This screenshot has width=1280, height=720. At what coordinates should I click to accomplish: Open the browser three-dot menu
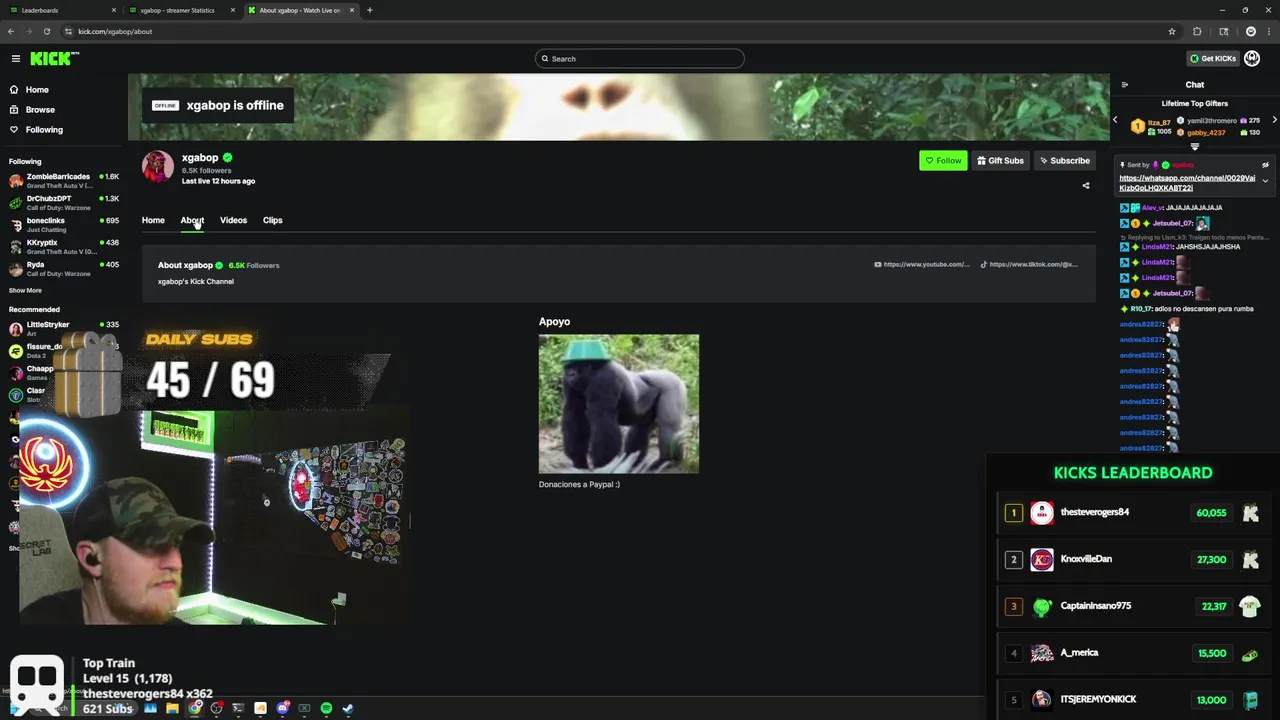(1268, 31)
